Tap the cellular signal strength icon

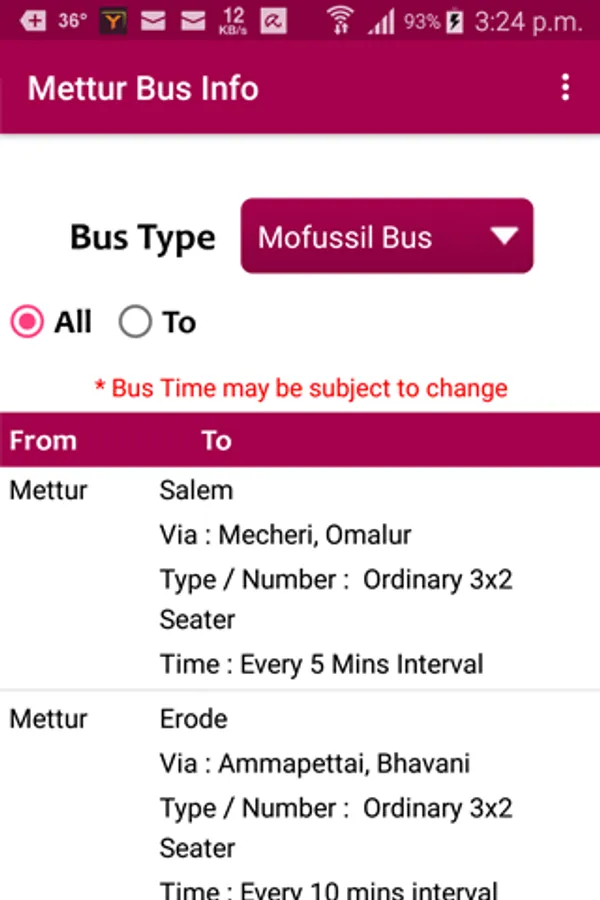click(x=381, y=21)
